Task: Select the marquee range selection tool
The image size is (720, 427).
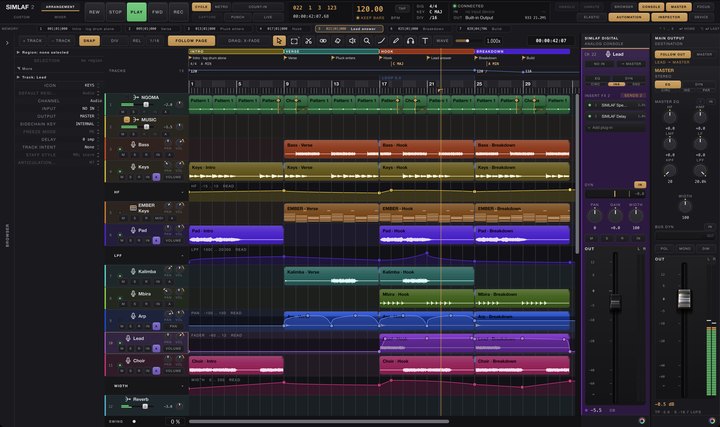Action: [x=294, y=41]
